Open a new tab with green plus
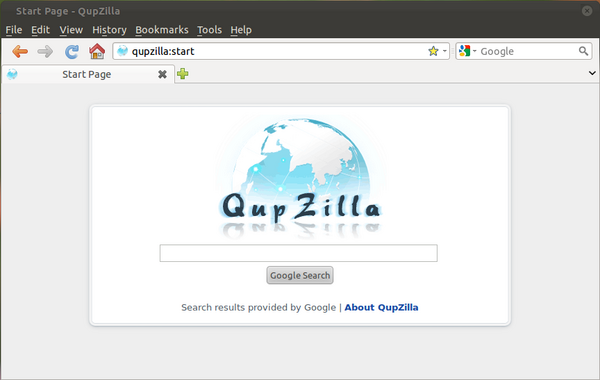Viewport: 600px width, 380px height. (183, 73)
